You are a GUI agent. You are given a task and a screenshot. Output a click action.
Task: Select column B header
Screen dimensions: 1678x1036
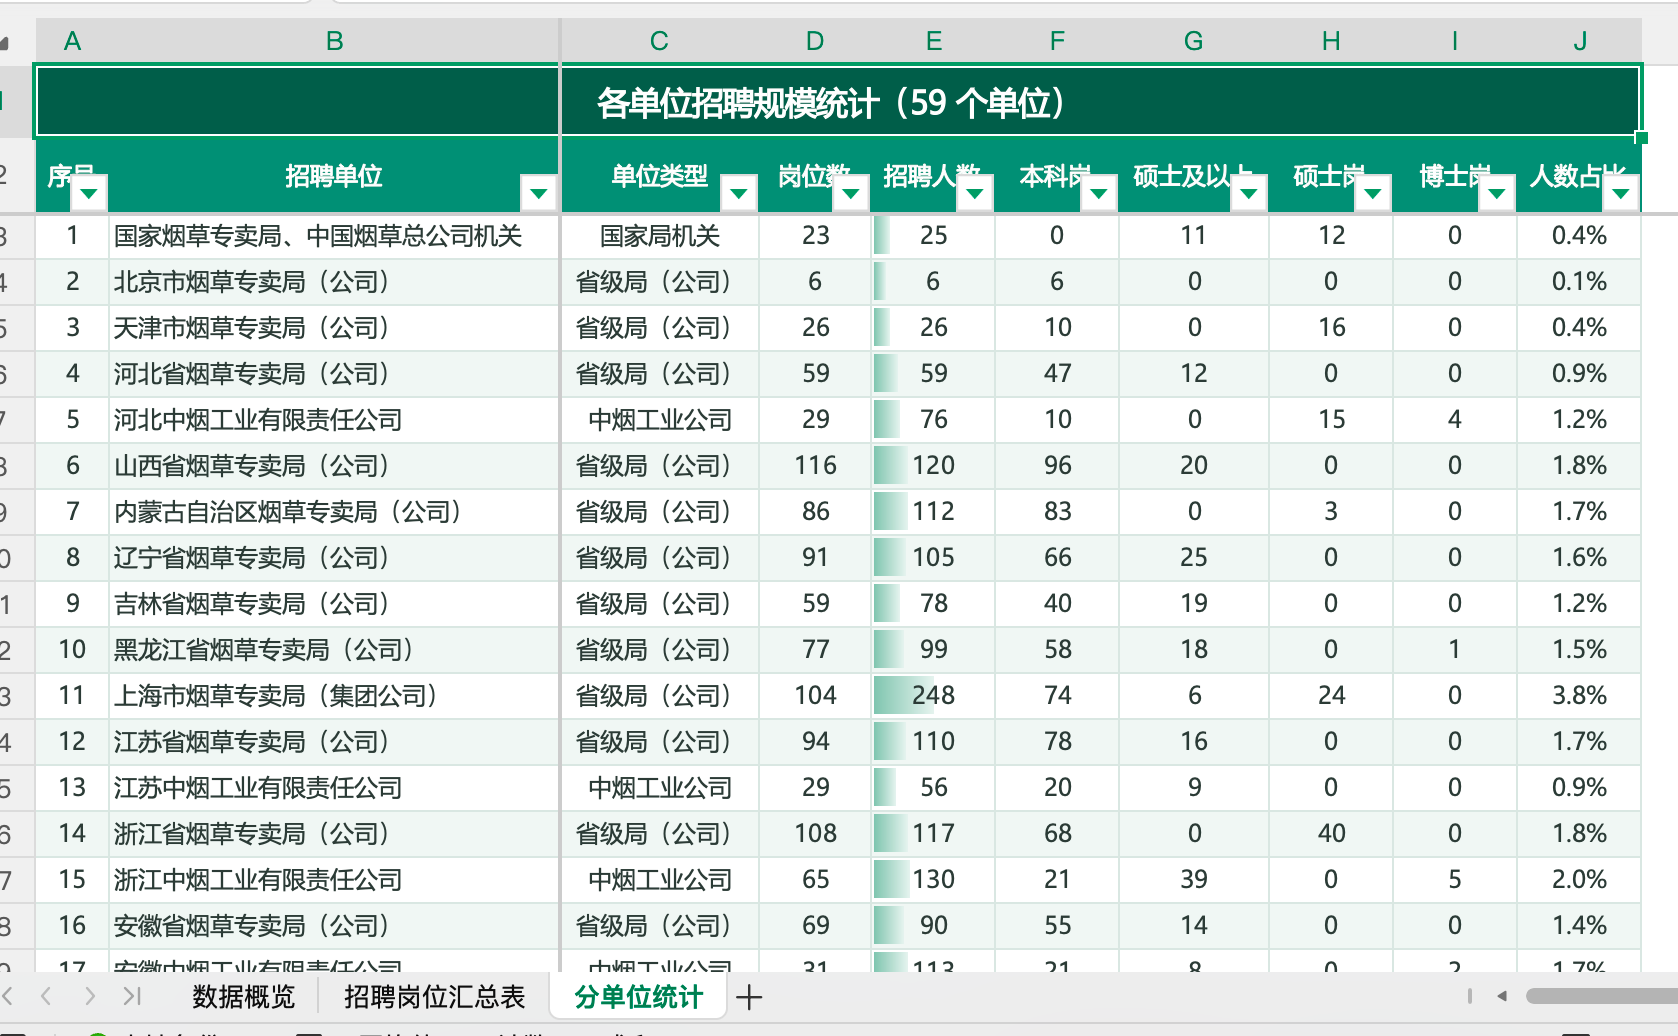click(x=334, y=41)
